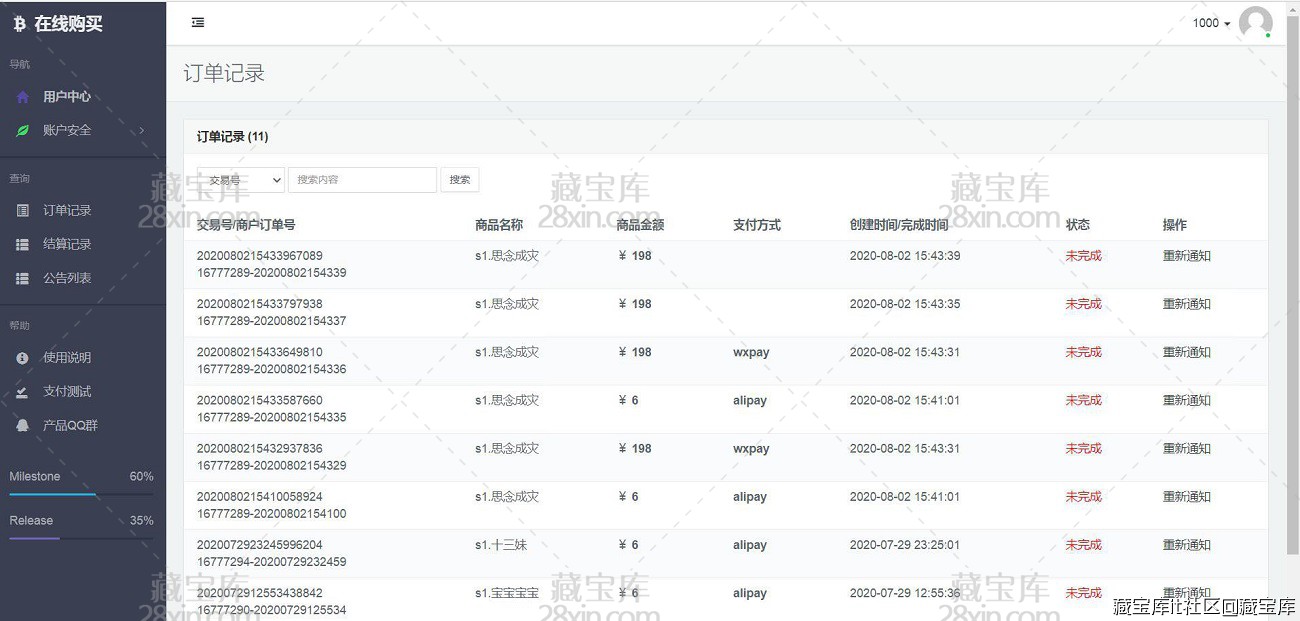Click 重新通知 for order 2020080215433797938

tap(1186, 304)
